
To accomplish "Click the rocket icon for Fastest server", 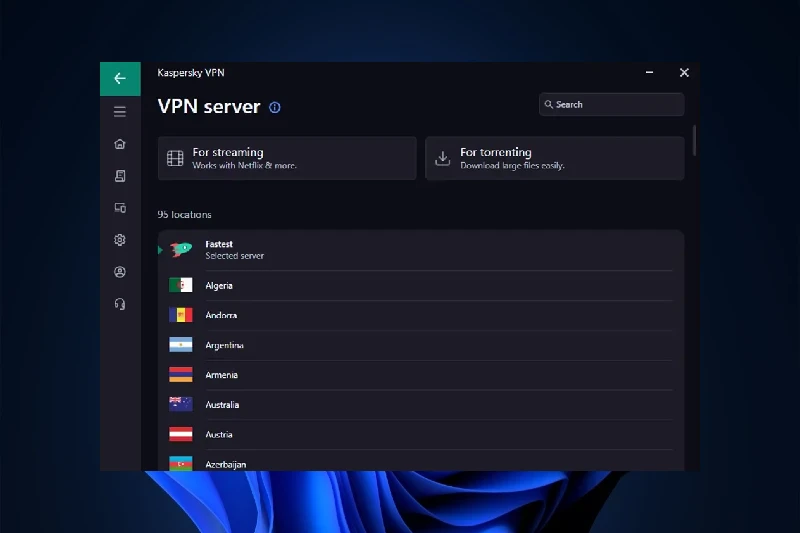I will click(181, 249).
